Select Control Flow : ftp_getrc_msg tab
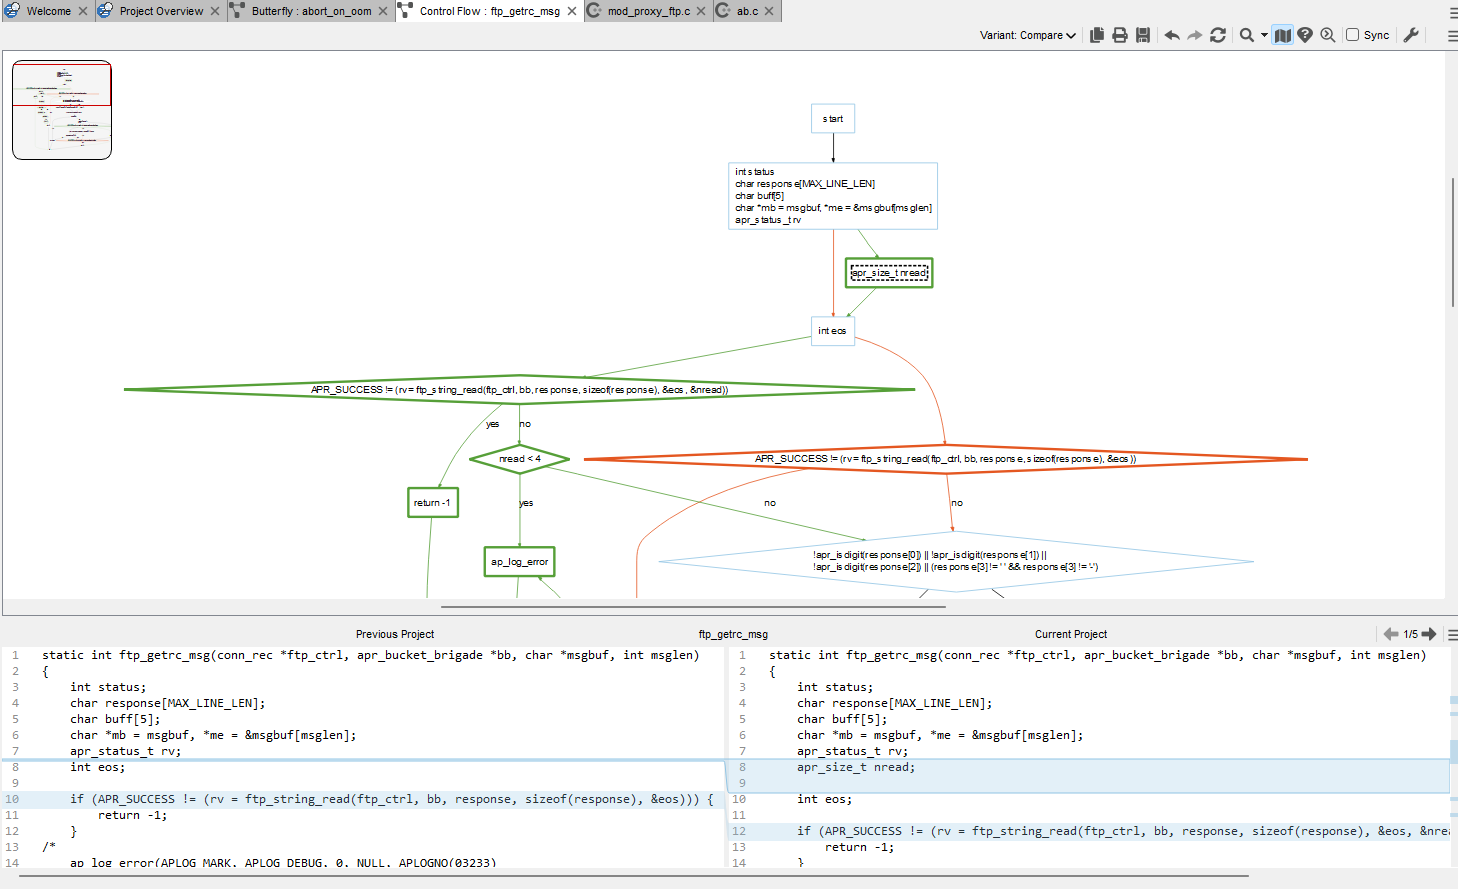This screenshot has width=1458, height=889. 489,11
